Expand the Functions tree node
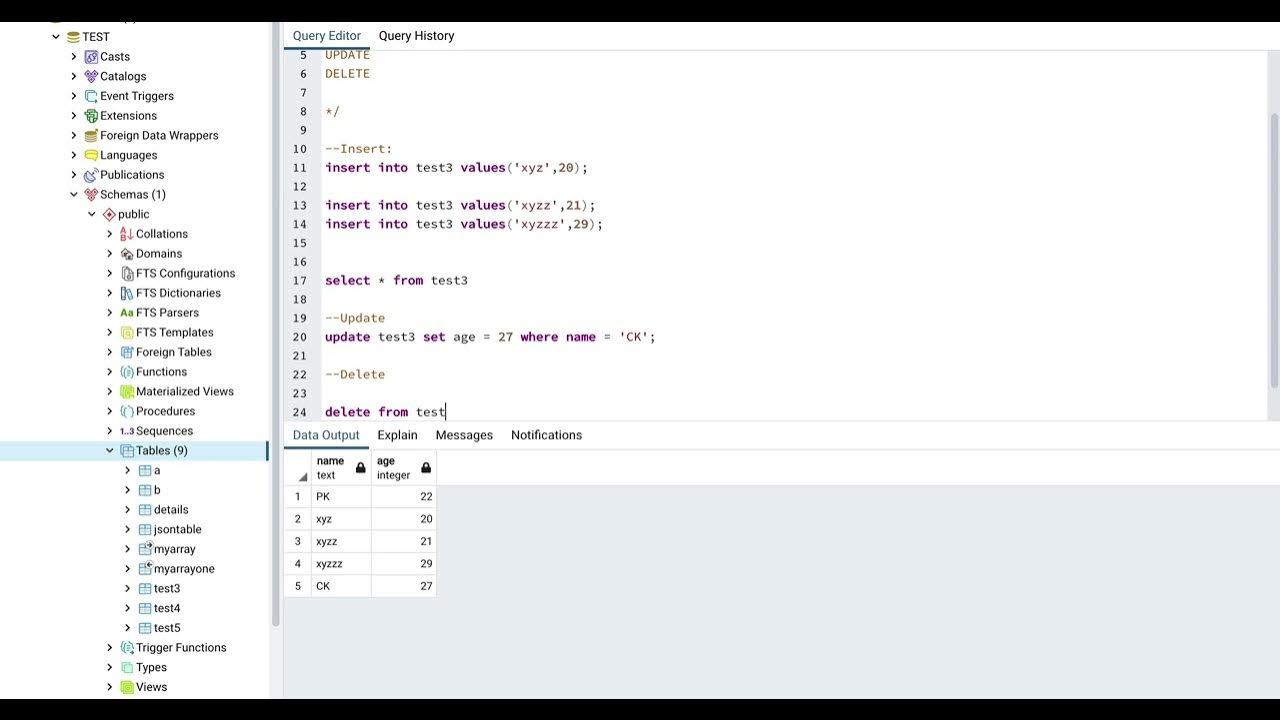This screenshot has height=720, width=1280. point(110,372)
